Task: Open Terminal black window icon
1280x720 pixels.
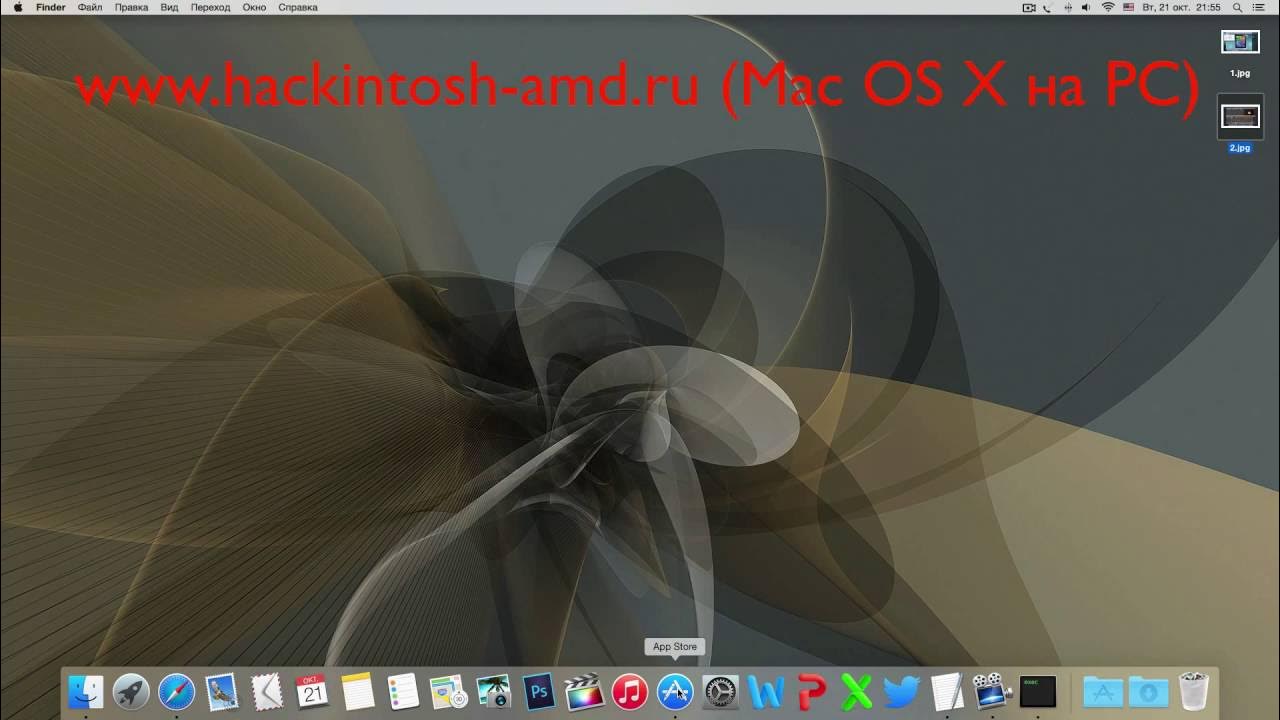Action: pos(1038,691)
